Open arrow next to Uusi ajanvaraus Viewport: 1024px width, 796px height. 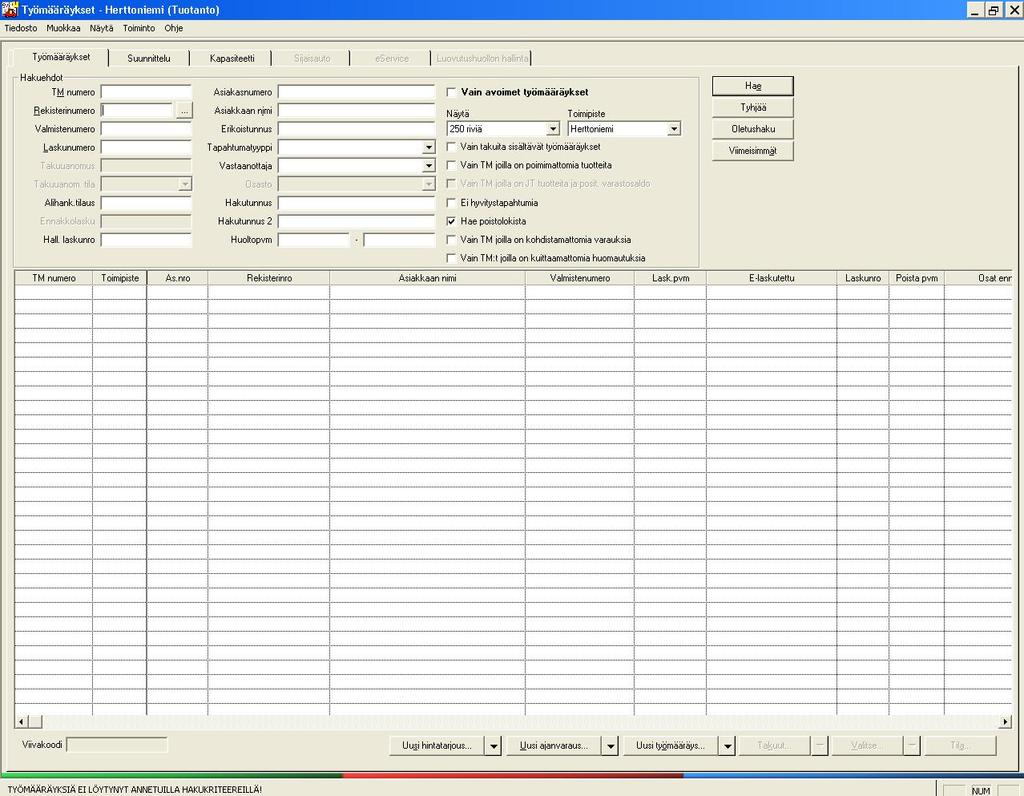pos(610,746)
